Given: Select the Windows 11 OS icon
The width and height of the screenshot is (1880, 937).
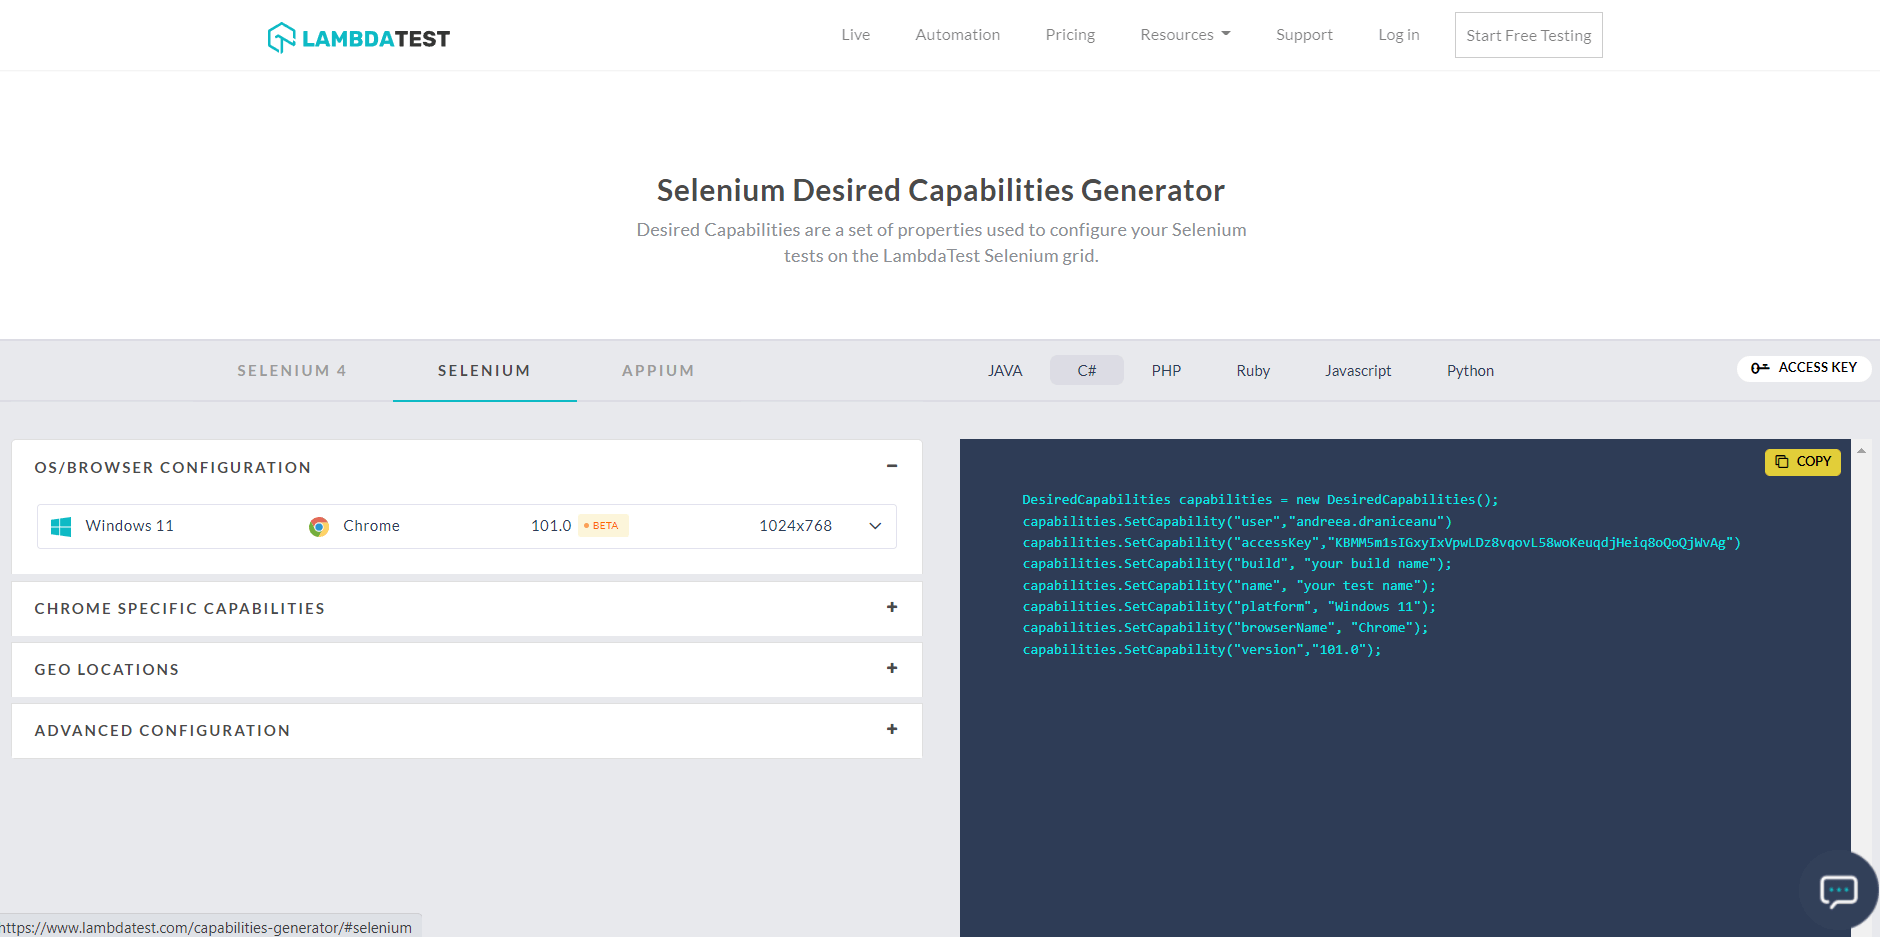Looking at the screenshot, I should [x=61, y=525].
